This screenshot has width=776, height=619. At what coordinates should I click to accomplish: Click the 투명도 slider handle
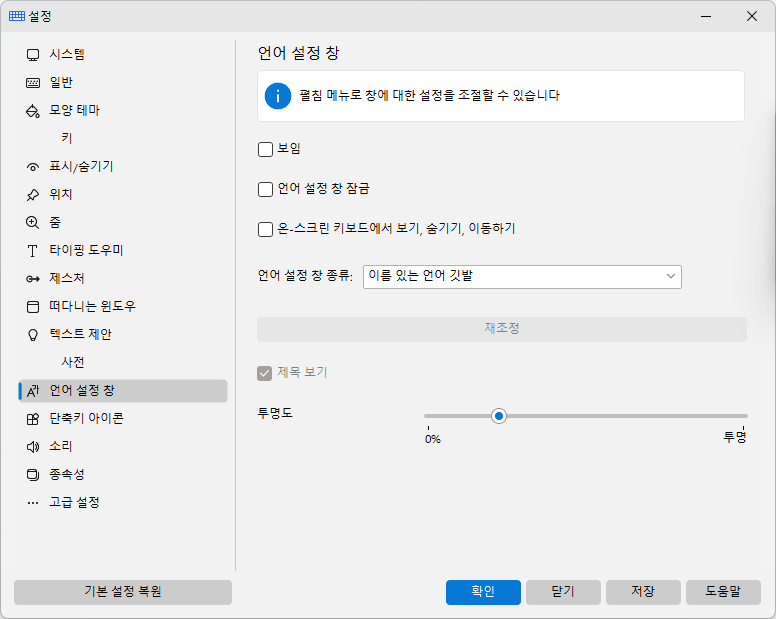499,417
